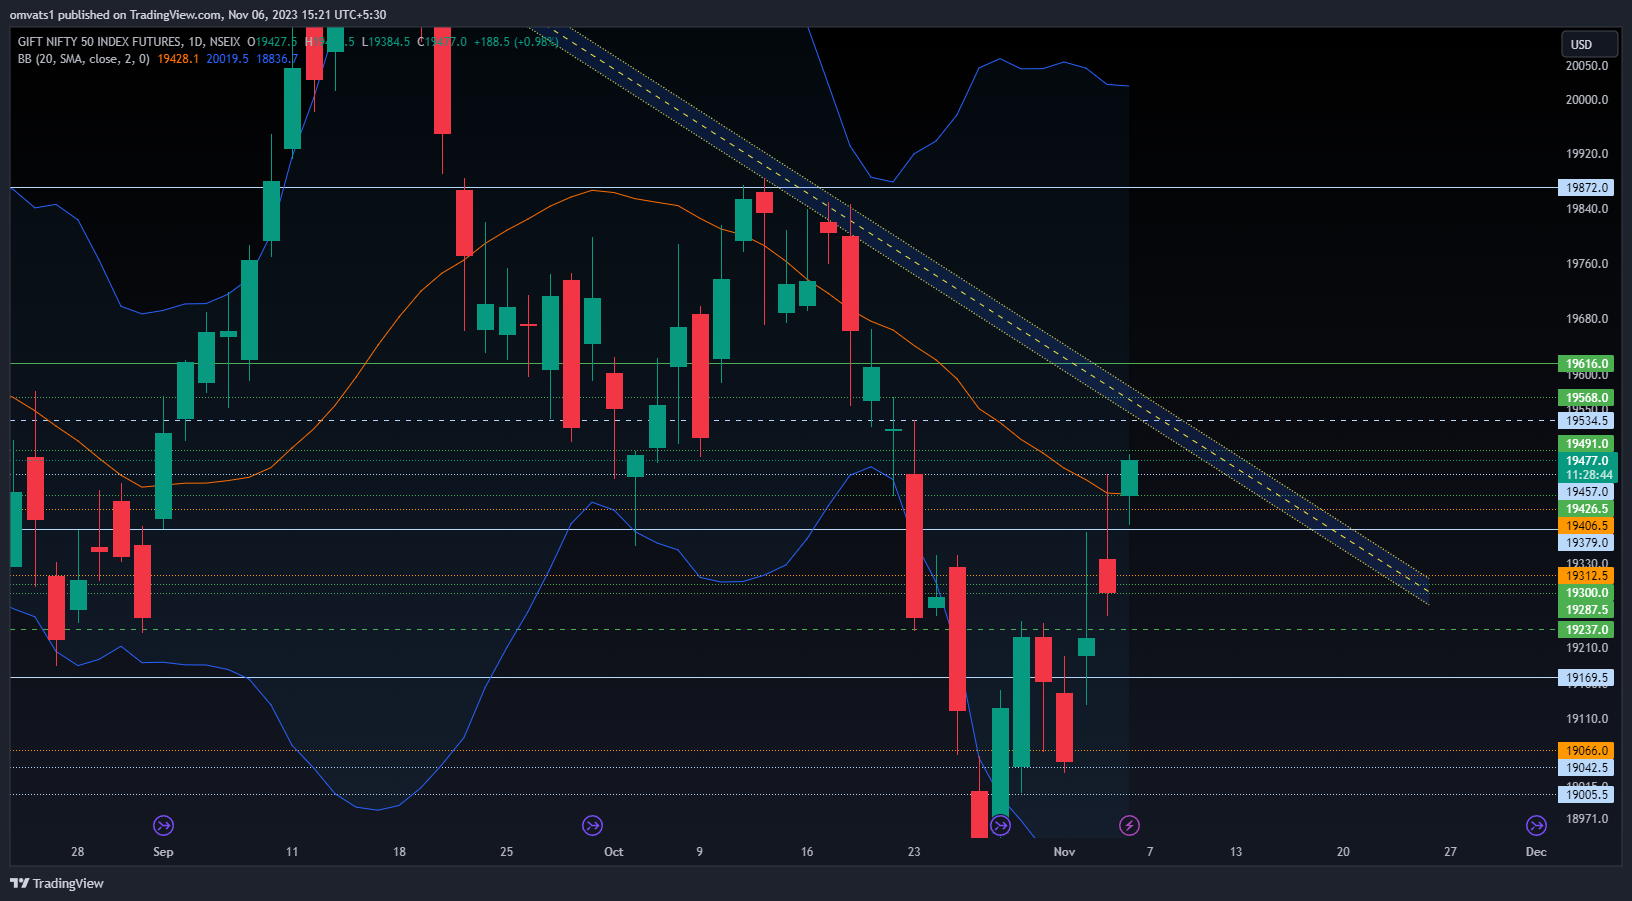This screenshot has height=901, width=1632.
Task: Click the Nov label on time axis
Action: click(1064, 852)
